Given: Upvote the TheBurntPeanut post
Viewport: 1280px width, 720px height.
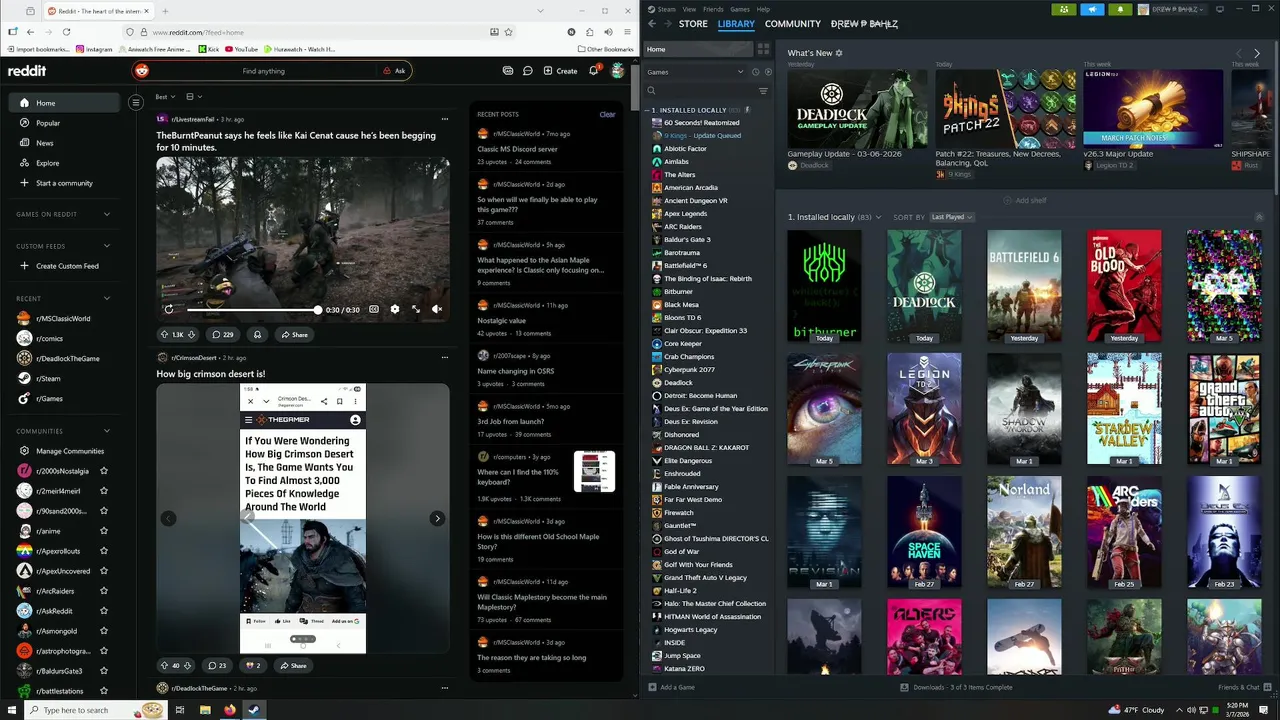Looking at the screenshot, I should click(x=165, y=335).
